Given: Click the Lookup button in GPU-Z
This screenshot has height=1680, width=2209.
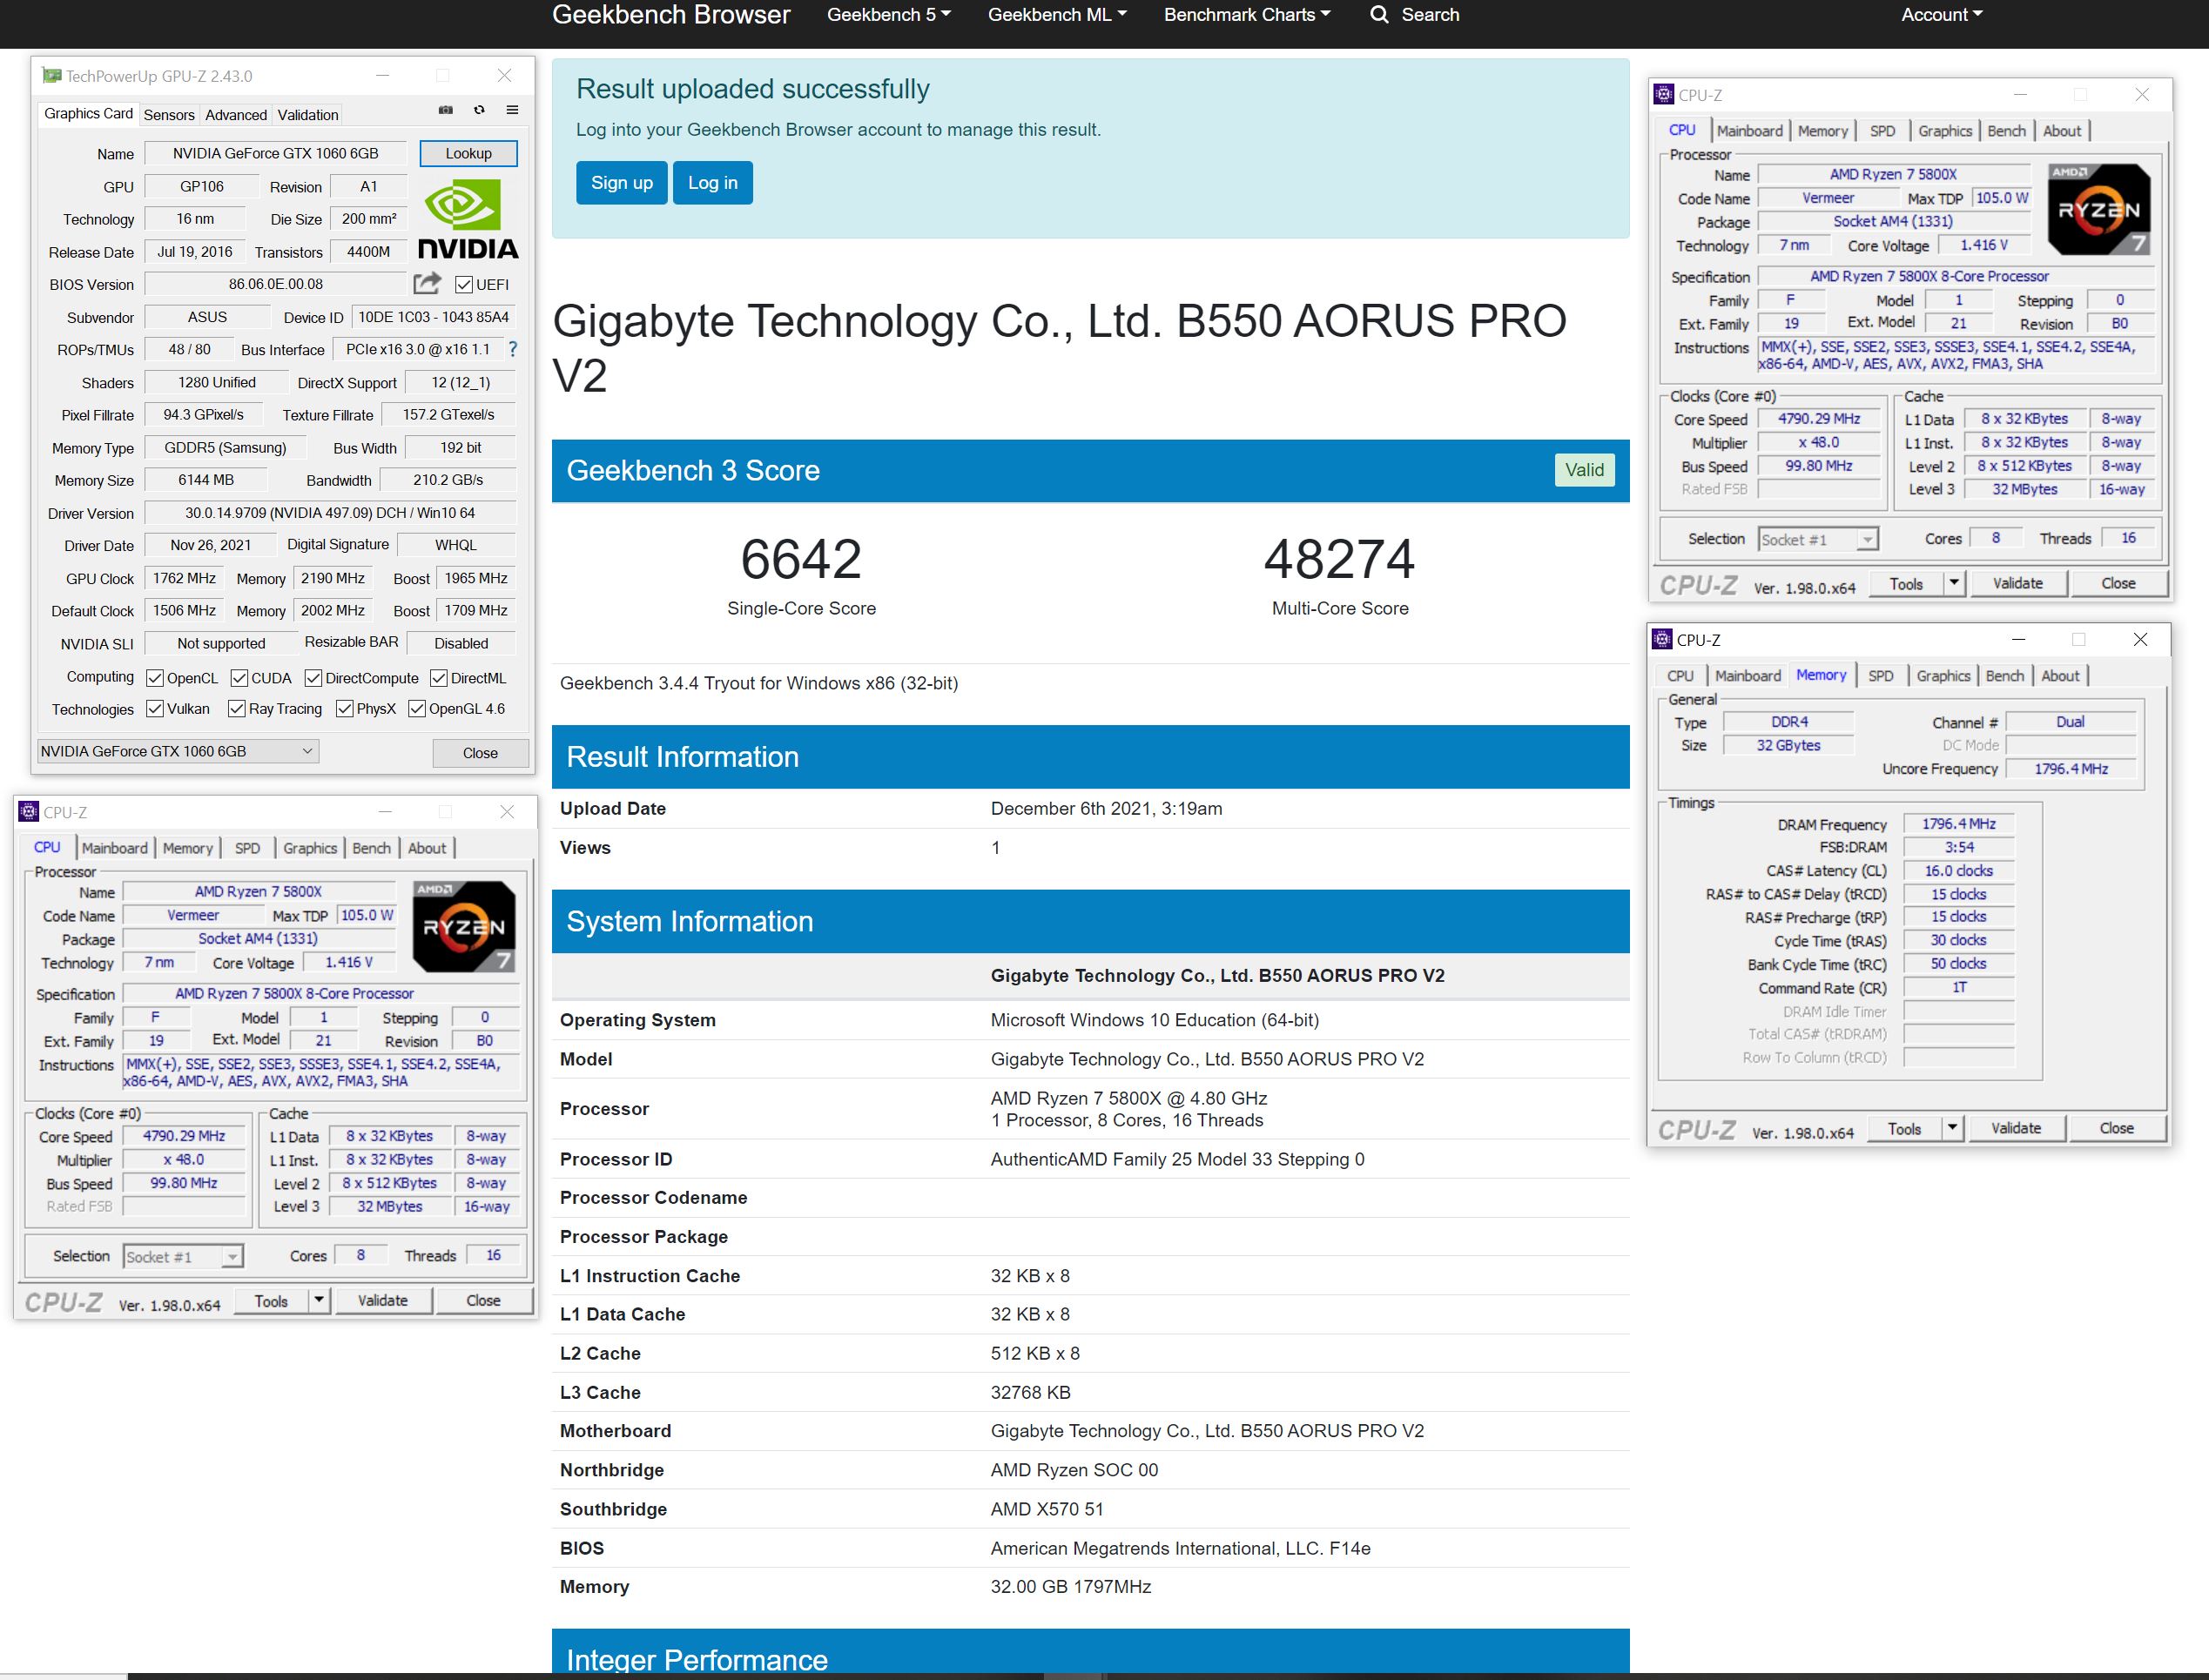Looking at the screenshot, I should pos(468,153).
